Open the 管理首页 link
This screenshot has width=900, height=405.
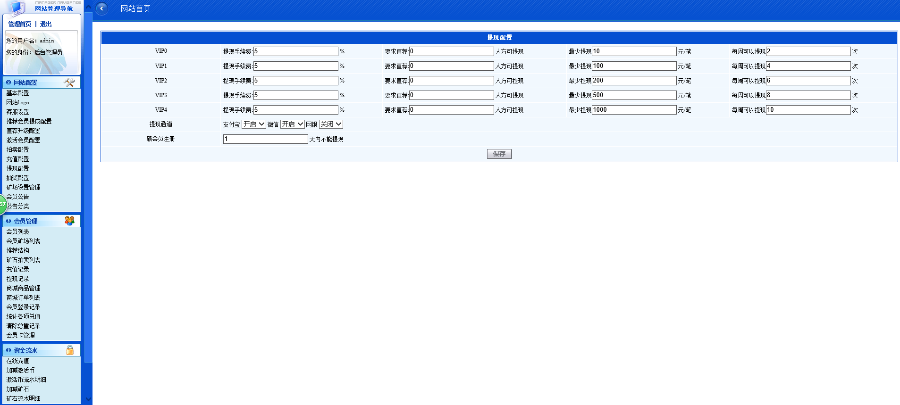pyautogui.click(x=20, y=24)
